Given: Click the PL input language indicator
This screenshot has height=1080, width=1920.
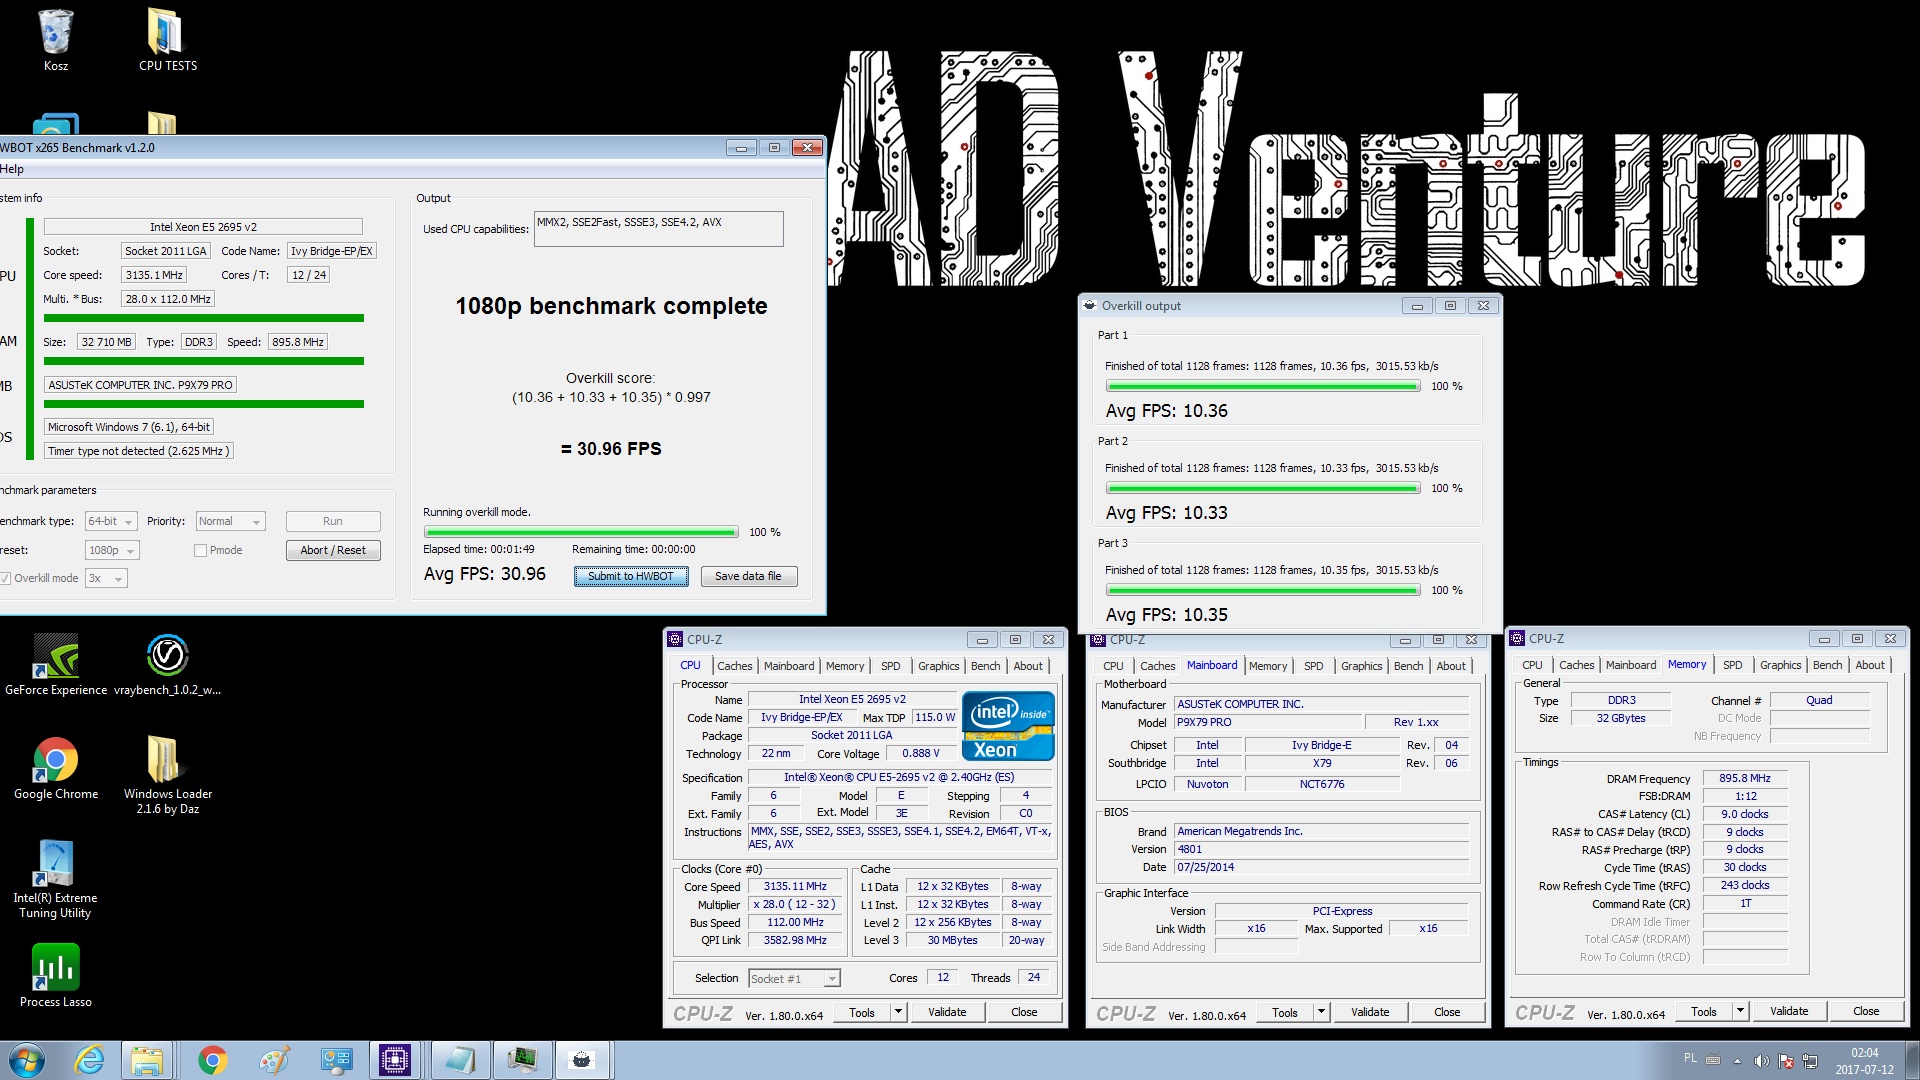Looking at the screenshot, I should click(x=1690, y=1058).
